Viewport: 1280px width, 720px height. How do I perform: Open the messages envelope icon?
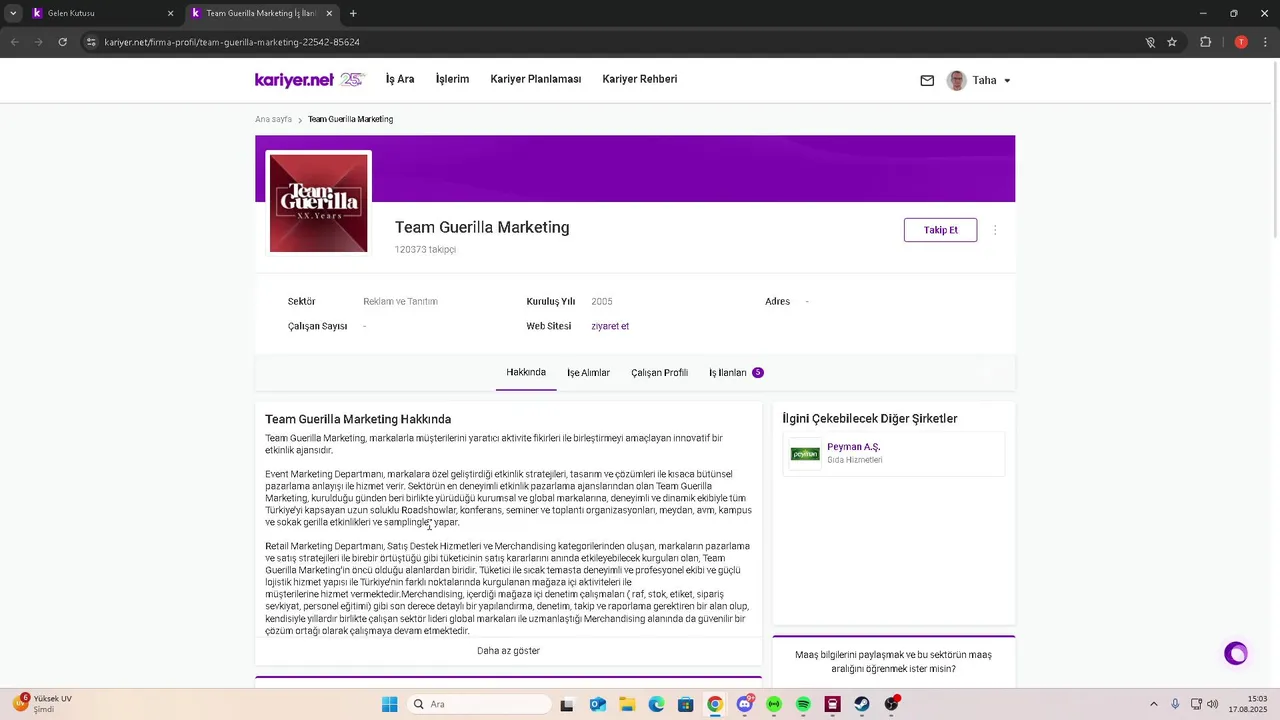click(x=927, y=80)
